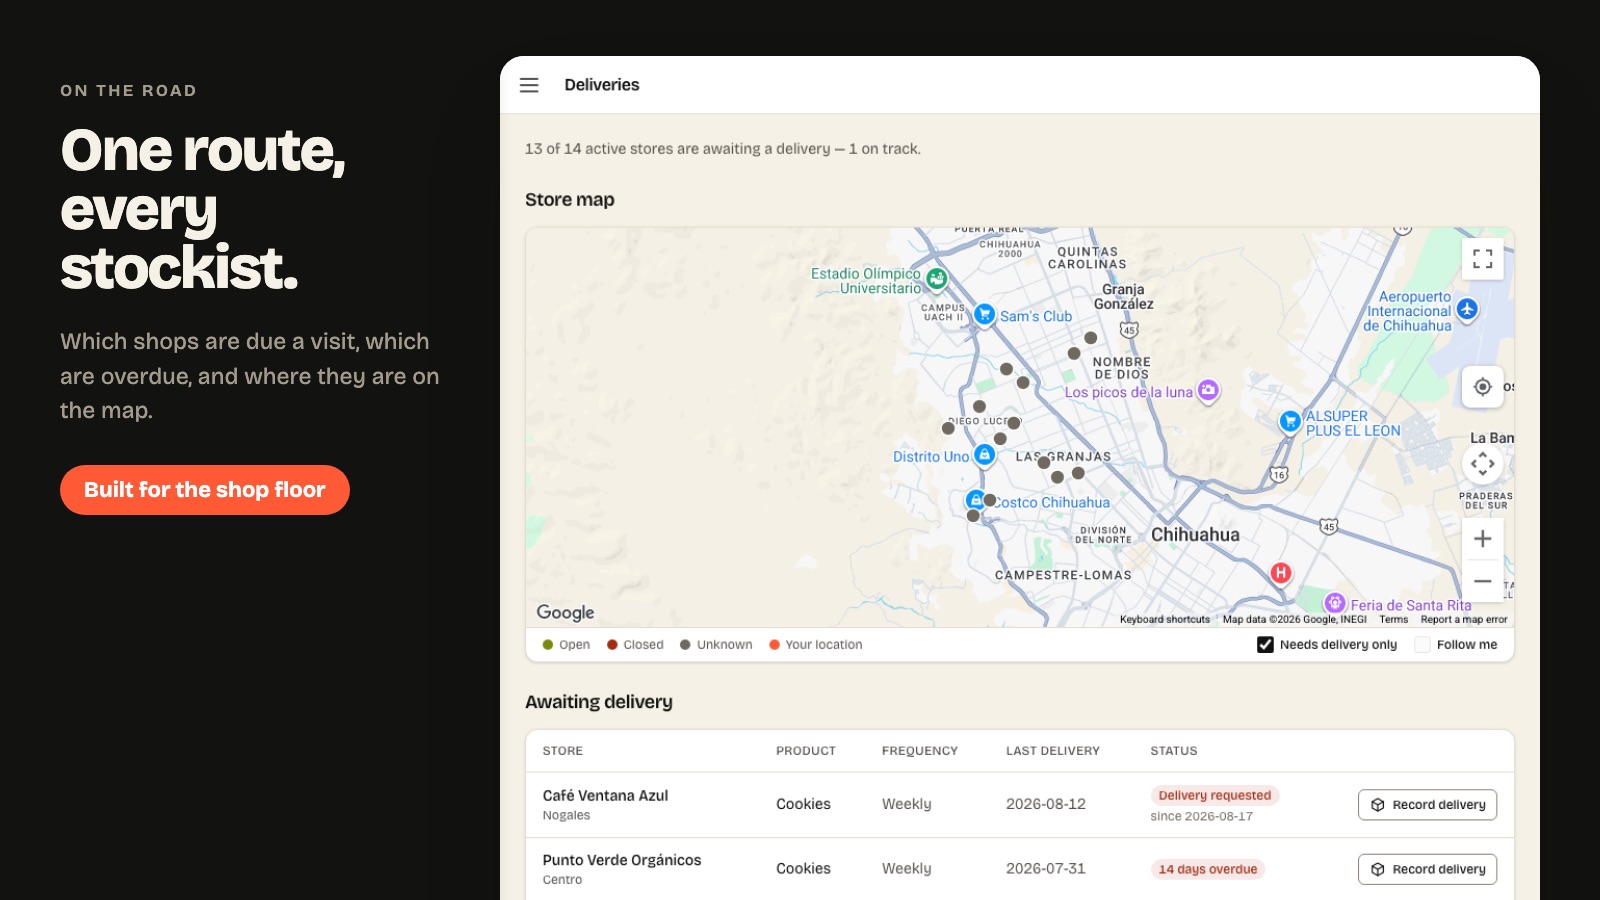This screenshot has height=900, width=1600.
Task: Click the Deliveries page title
Action: pyautogui.click(x=602, y=85)
